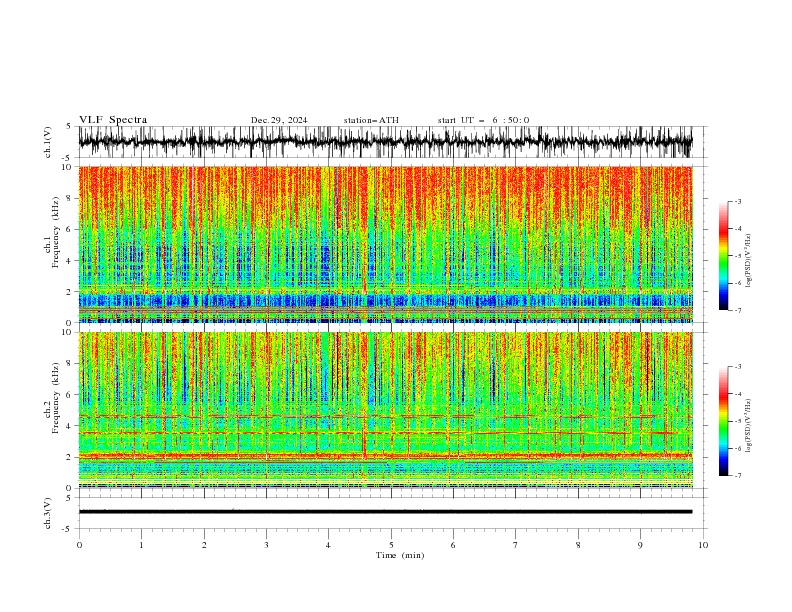This screenshot has width=792, height=612.
Task: Click the 'ch.1 Frequency (kHz)' axis label
Action: click(52, 244)
